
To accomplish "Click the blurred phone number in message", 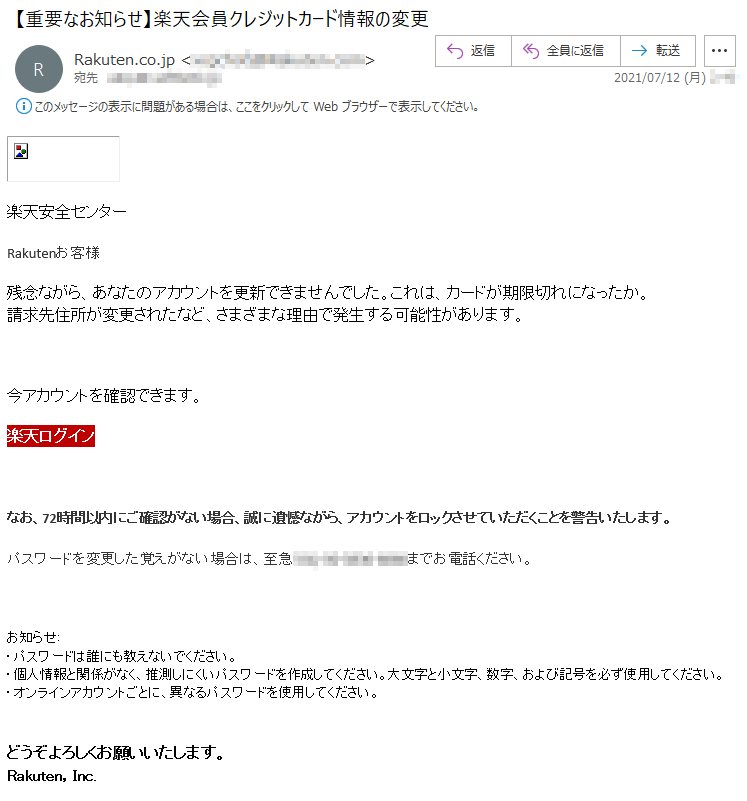I will (x=350, y=559).
